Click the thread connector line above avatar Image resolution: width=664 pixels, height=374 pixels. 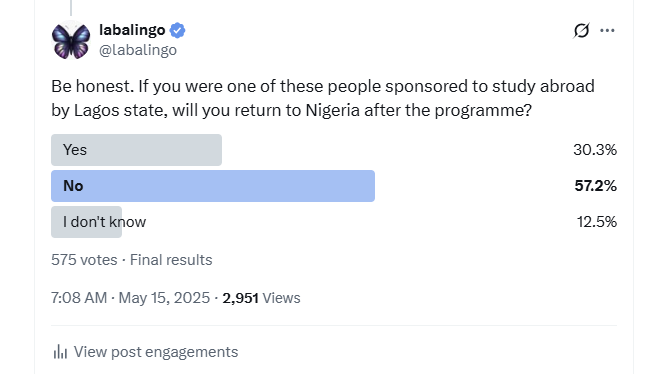(x=71, y=8)
